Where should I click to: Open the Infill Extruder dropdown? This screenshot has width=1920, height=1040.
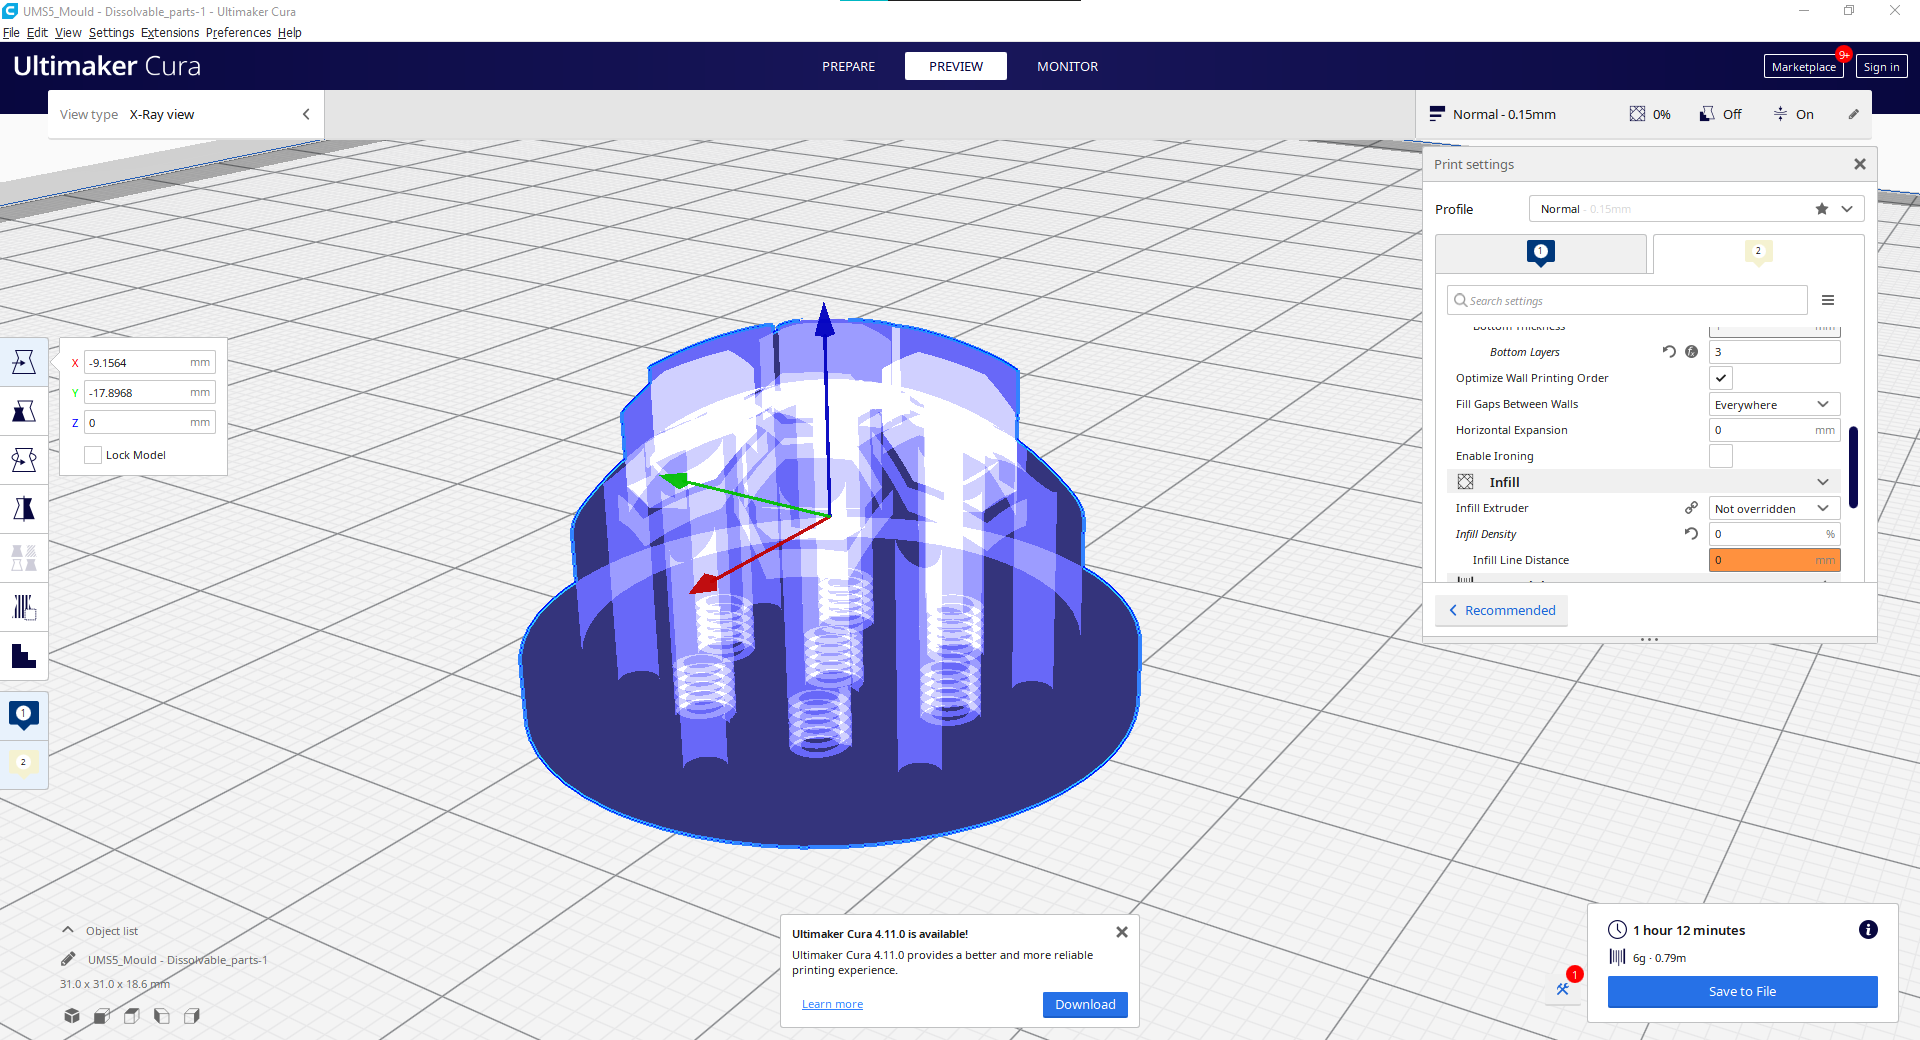(x=1775, y=508)
